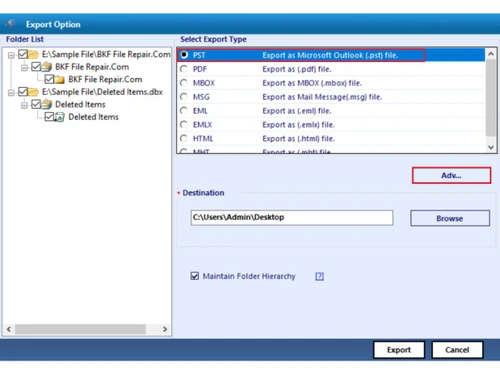Click 'Export as Mail Message(.msg) file.' text
This screenshot has width=500, height=375.
click(x=322, y=97)
